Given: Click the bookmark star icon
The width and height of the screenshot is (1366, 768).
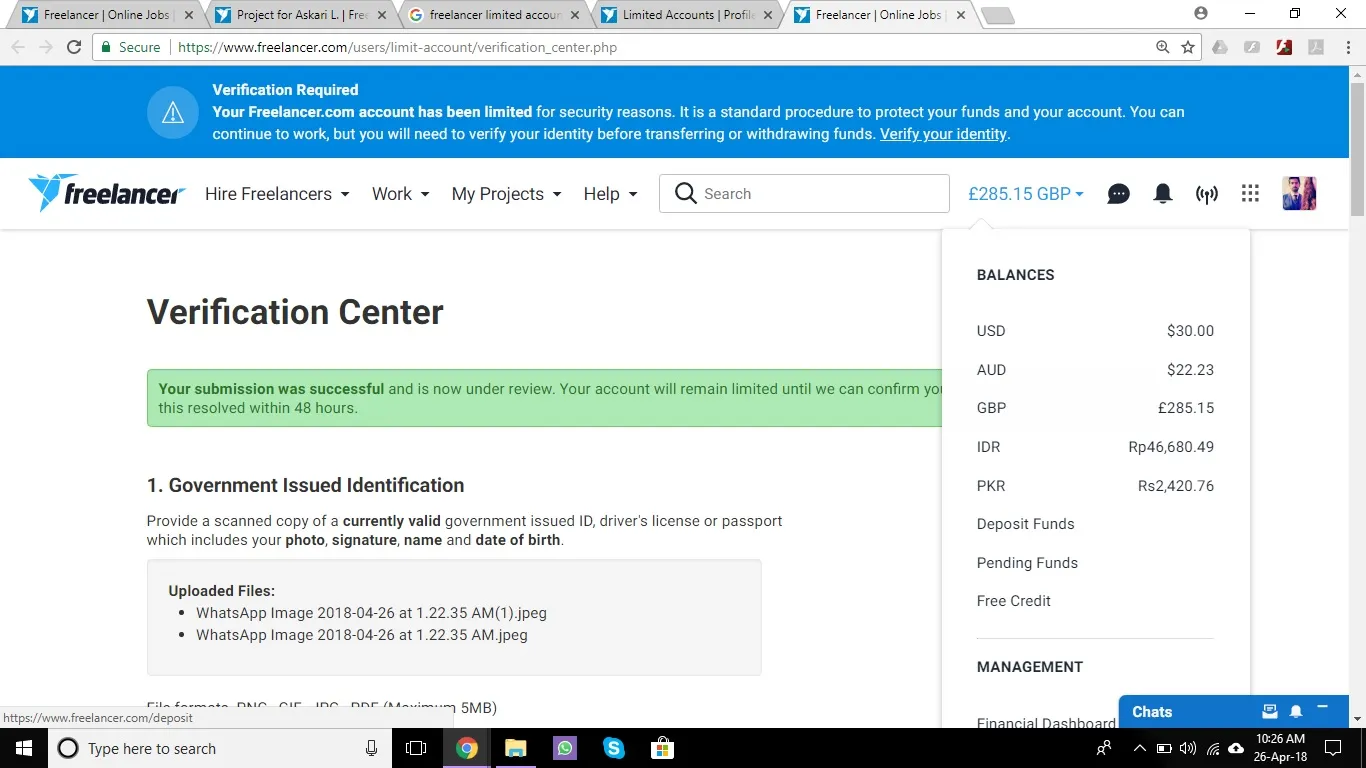Looking at the screenshot, I should coord(1188,47).
